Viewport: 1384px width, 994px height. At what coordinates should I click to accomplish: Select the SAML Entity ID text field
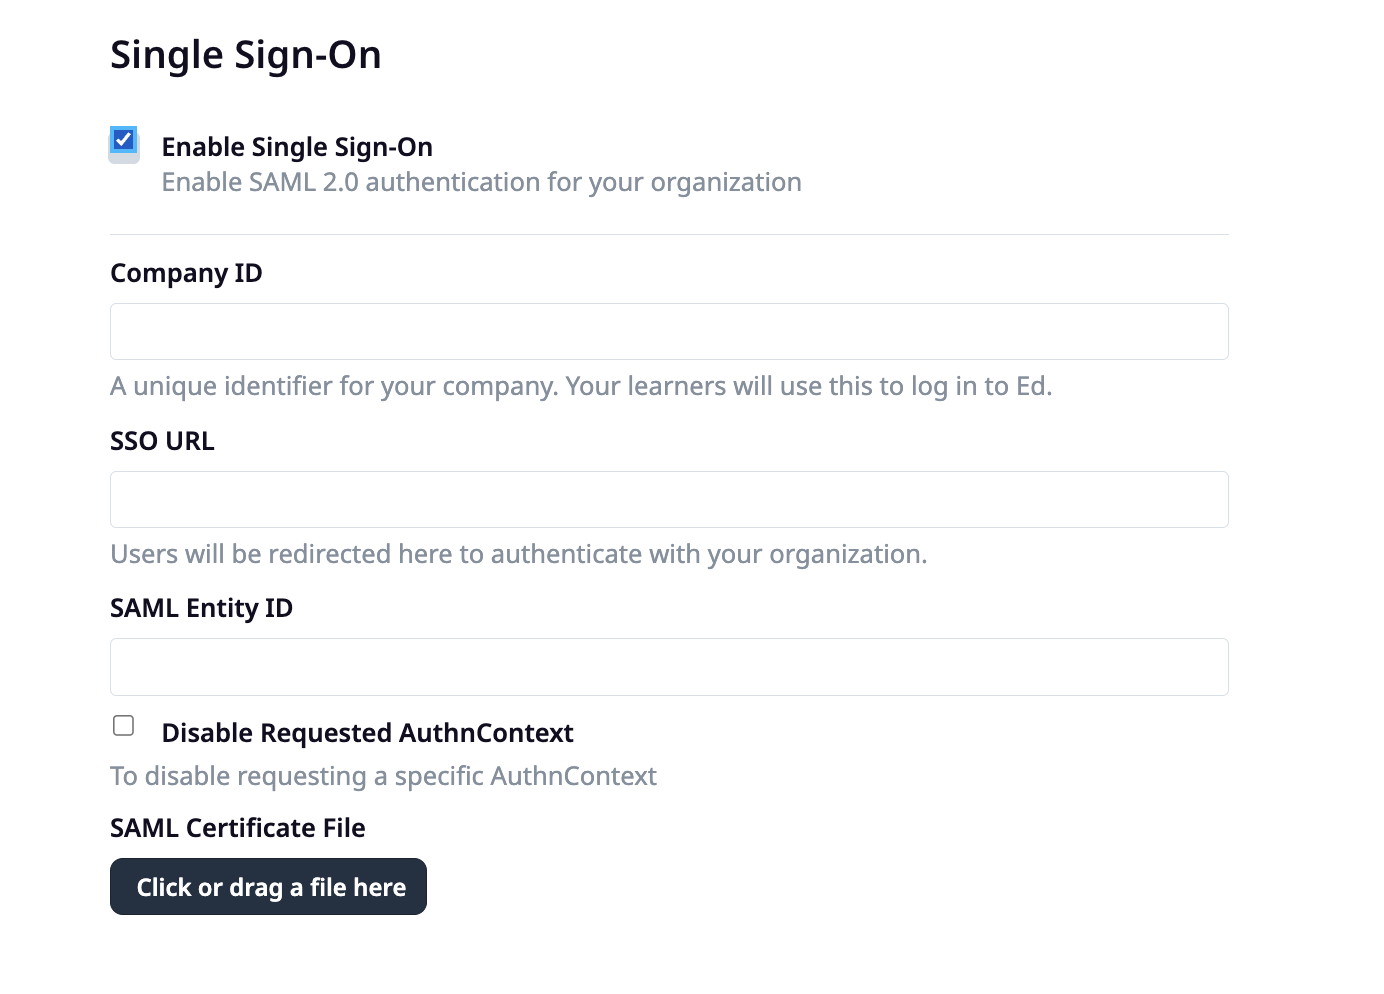point(669,666)
